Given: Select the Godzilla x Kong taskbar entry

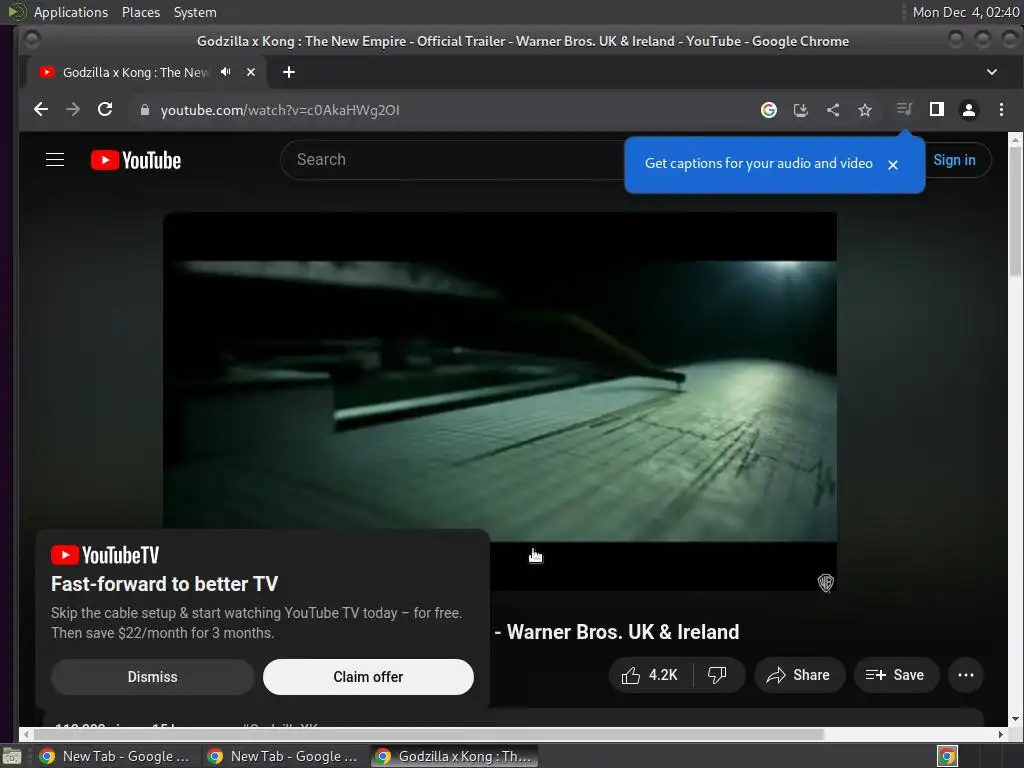Looking at the screenshot, I should point(455,756).
